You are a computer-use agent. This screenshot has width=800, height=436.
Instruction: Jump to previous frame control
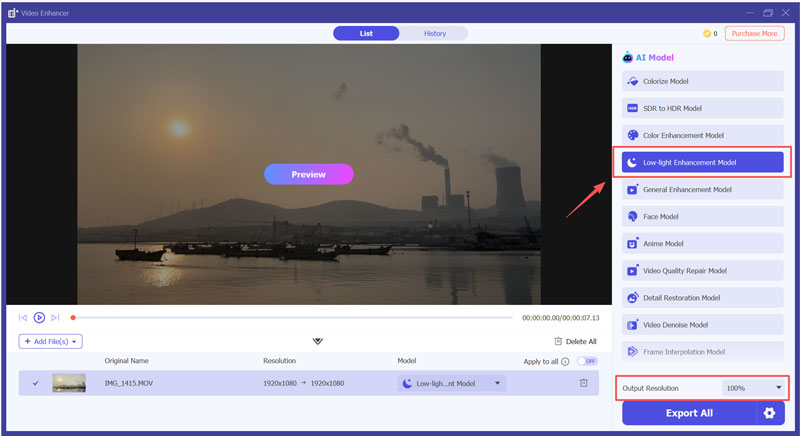pos(22,318)
